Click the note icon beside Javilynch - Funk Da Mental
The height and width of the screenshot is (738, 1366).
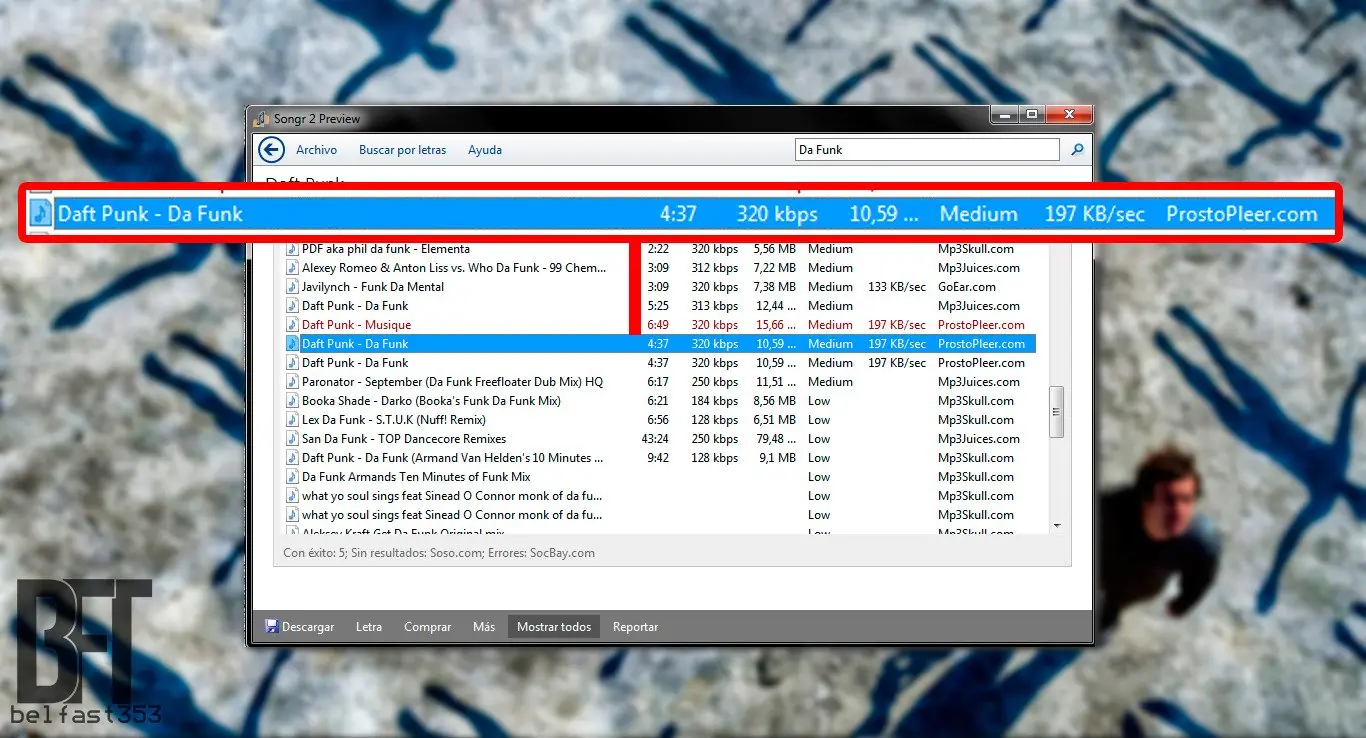tap(292, 287)
